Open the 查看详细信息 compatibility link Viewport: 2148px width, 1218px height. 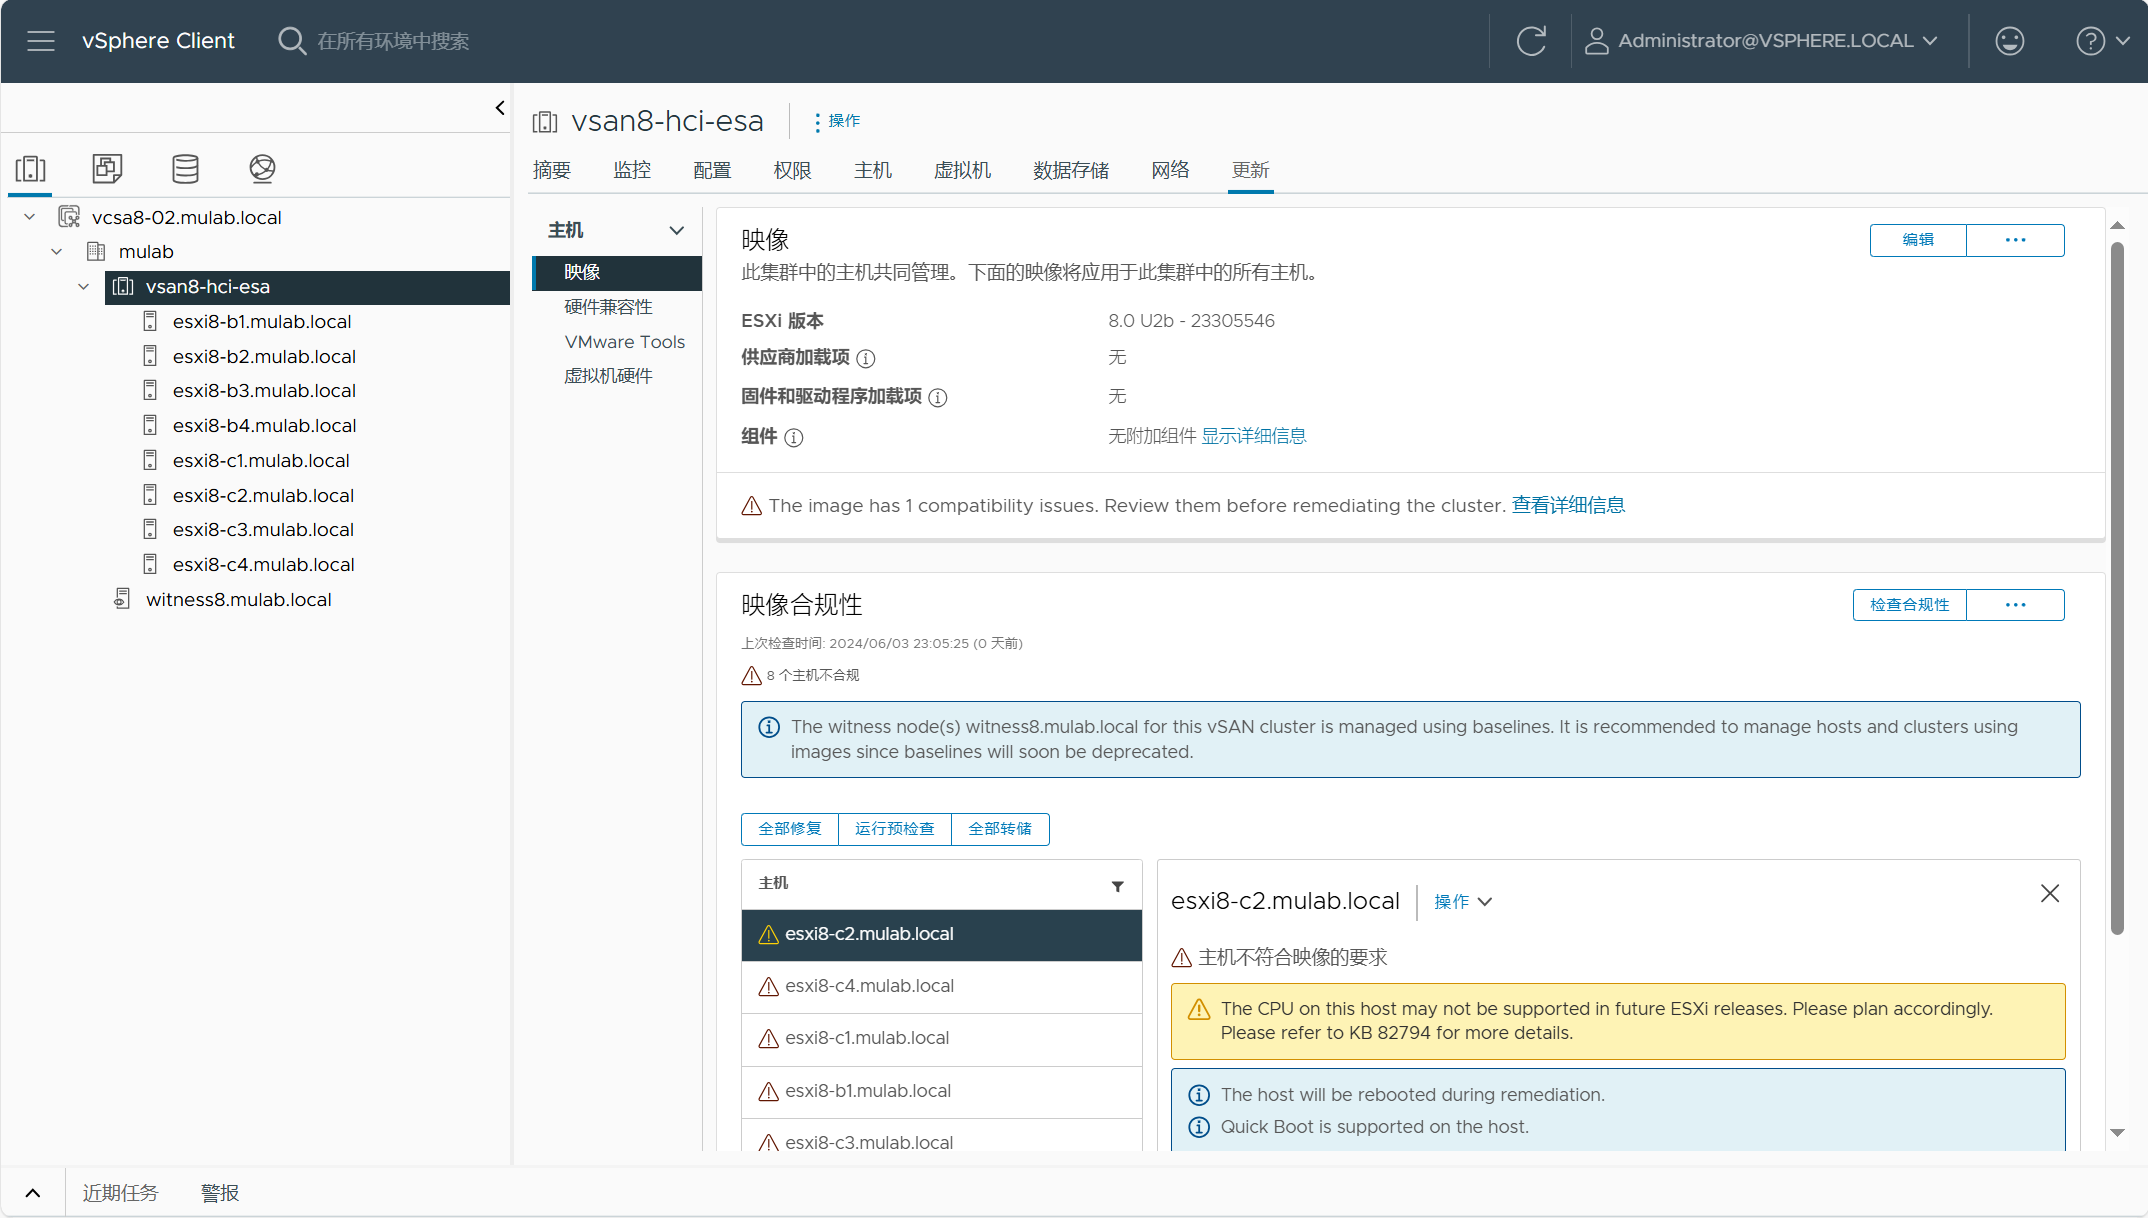coord(1568,505)
